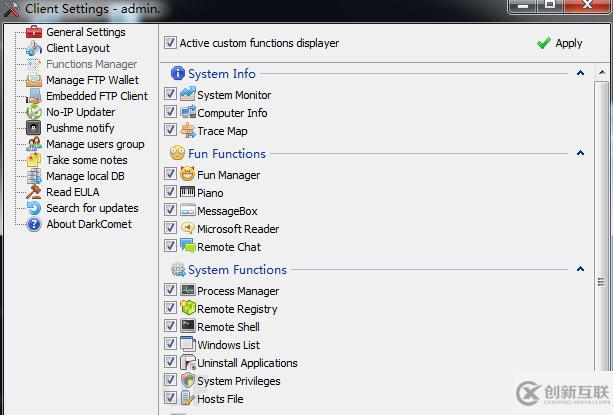Viewport: 613px width, 415px height.
Task: Click the Manage users group icon
Action: tap(34, 144)
